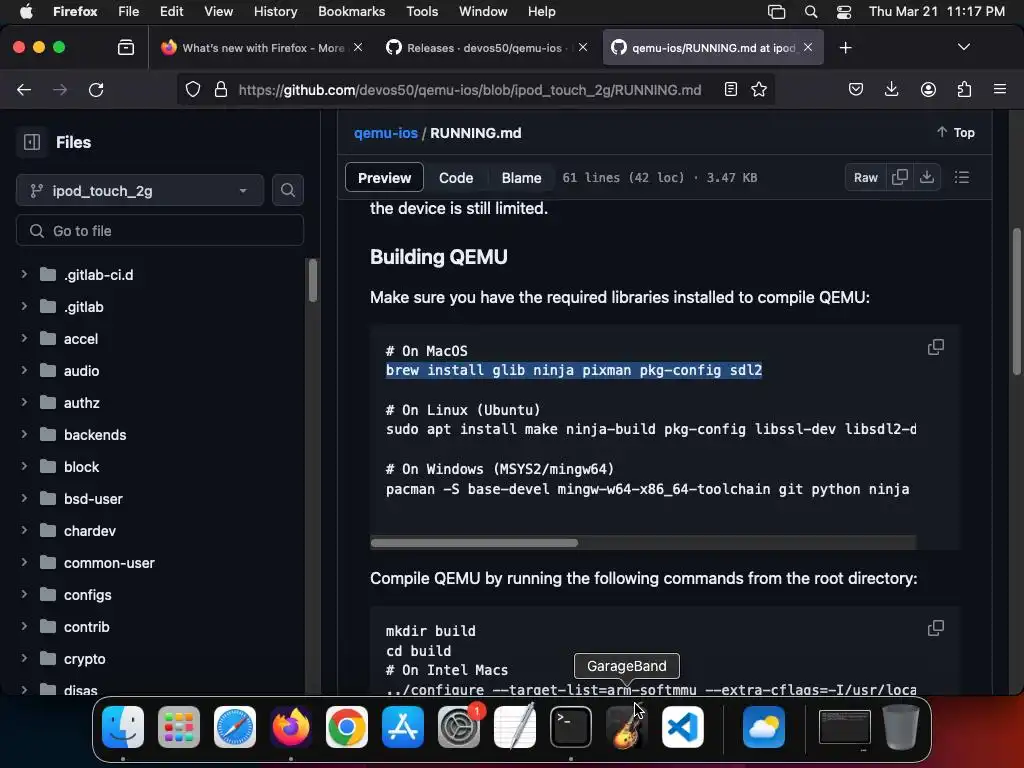Image resolution: width=1024 pixels, height=768 pixels.
Task: Expand the common-user folder
Action: click(x=24, y=562)
